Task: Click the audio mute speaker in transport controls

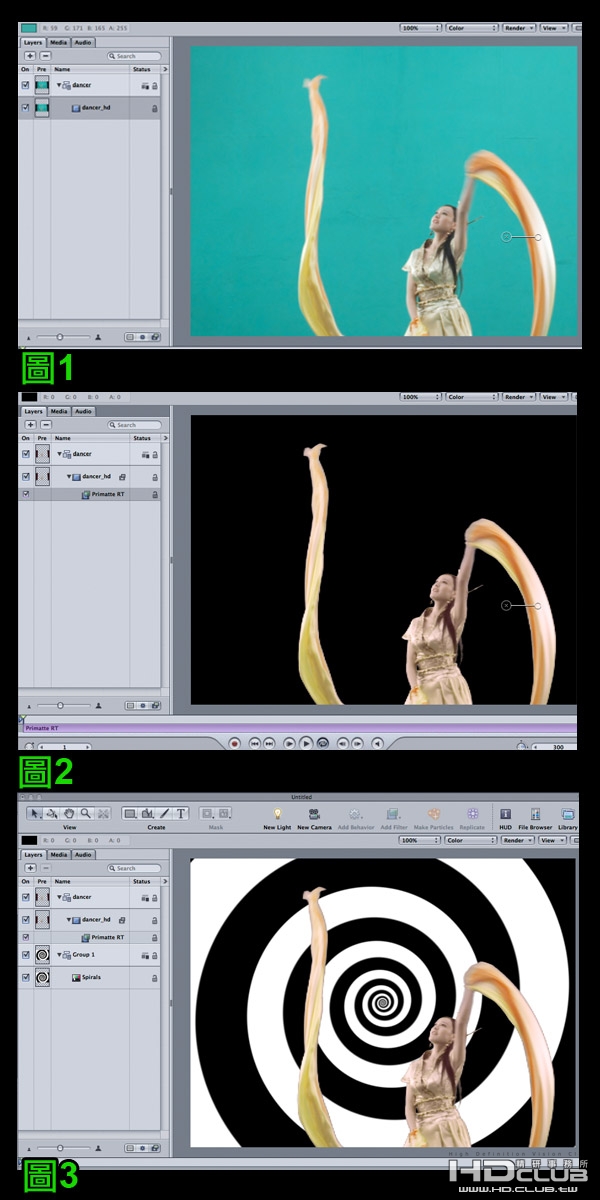Action: tap(378, 743)
